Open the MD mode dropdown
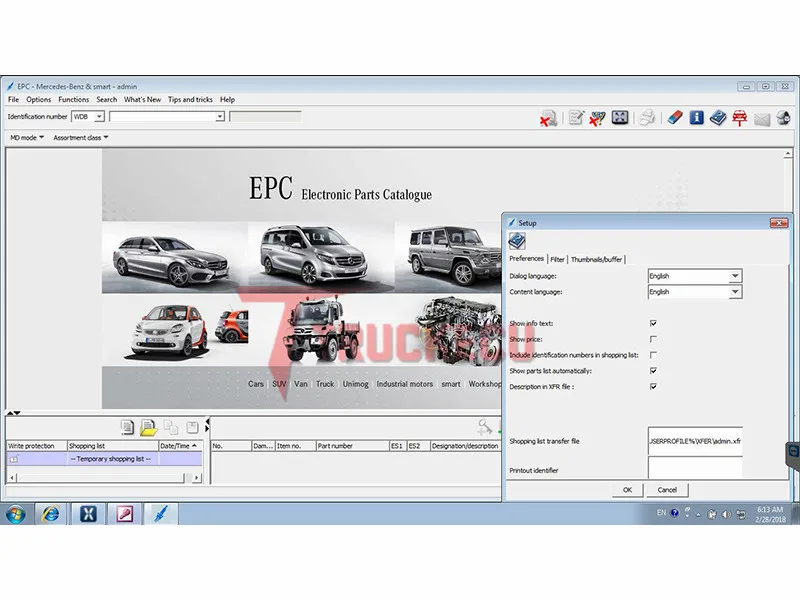This screenshot has height=600, width=800. (27, 138)
